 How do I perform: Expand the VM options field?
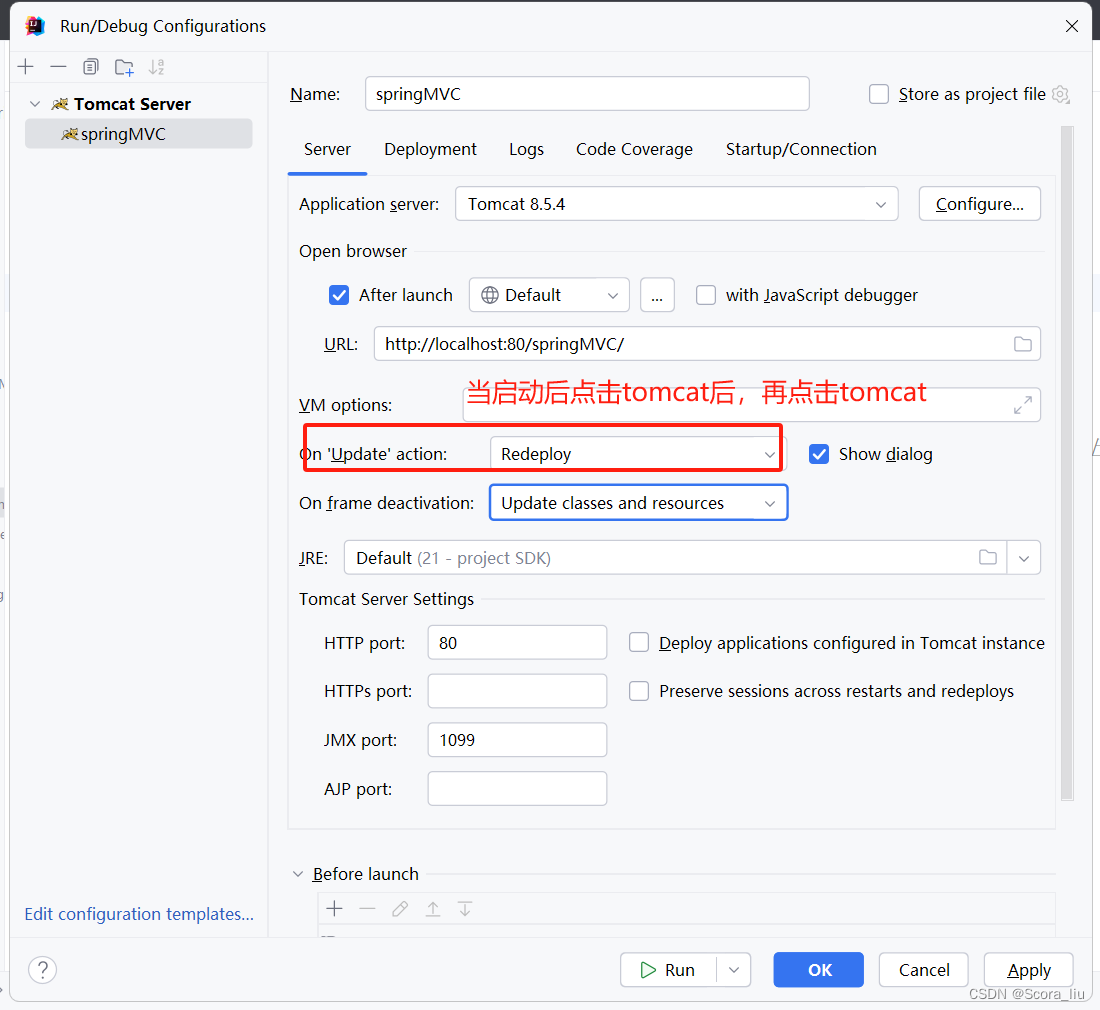[1023, 405]
